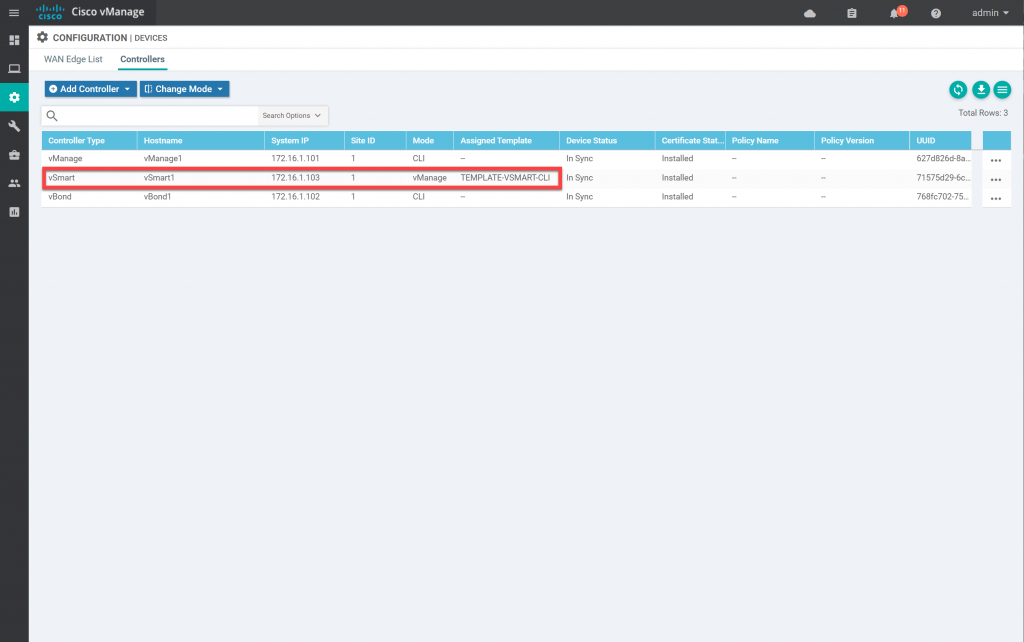
Task: Open the Show Table Columns icon
Action: 1002,90
